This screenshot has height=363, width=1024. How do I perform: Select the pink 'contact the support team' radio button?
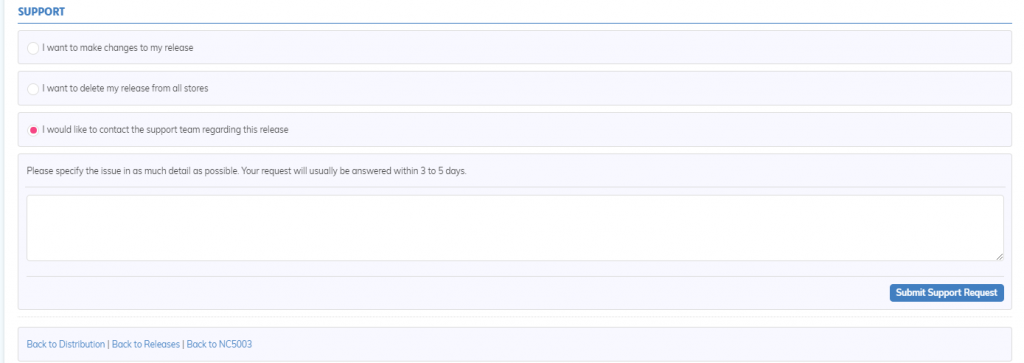[x=33, y=130]
